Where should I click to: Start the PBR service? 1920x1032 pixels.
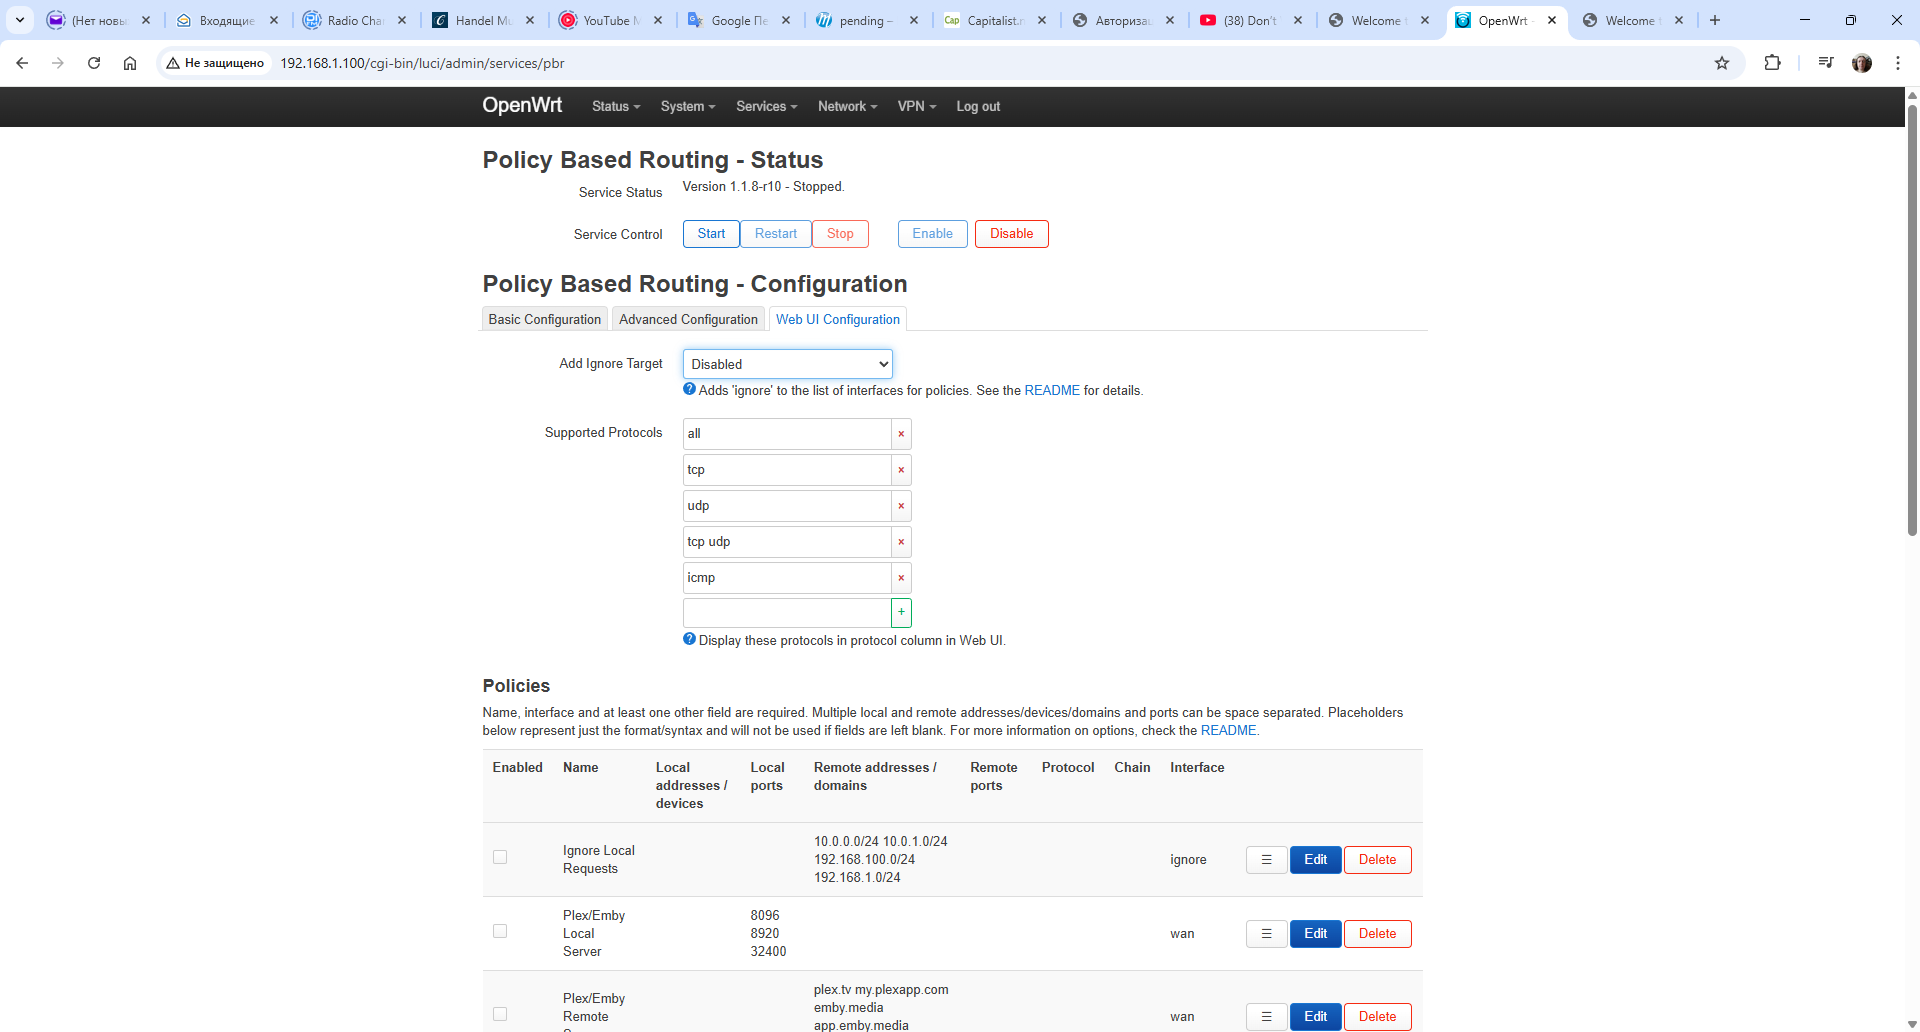711,234
